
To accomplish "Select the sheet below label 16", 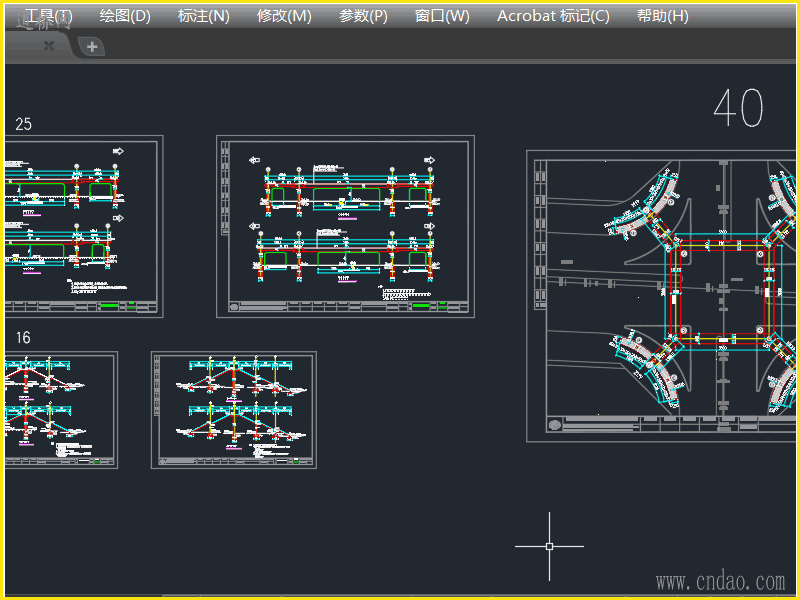I will click(x=59, y=409).
